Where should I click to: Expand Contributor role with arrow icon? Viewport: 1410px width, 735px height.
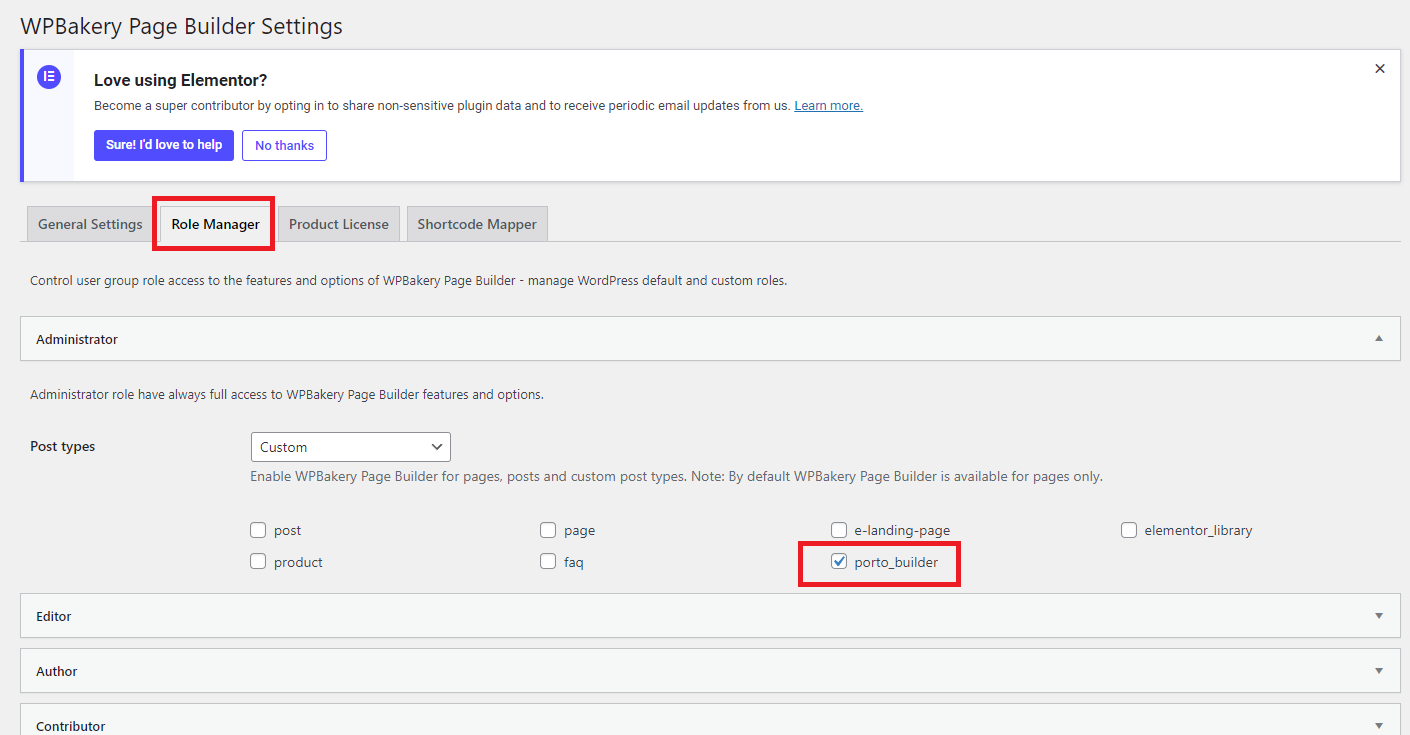[x=1379, y=725]
